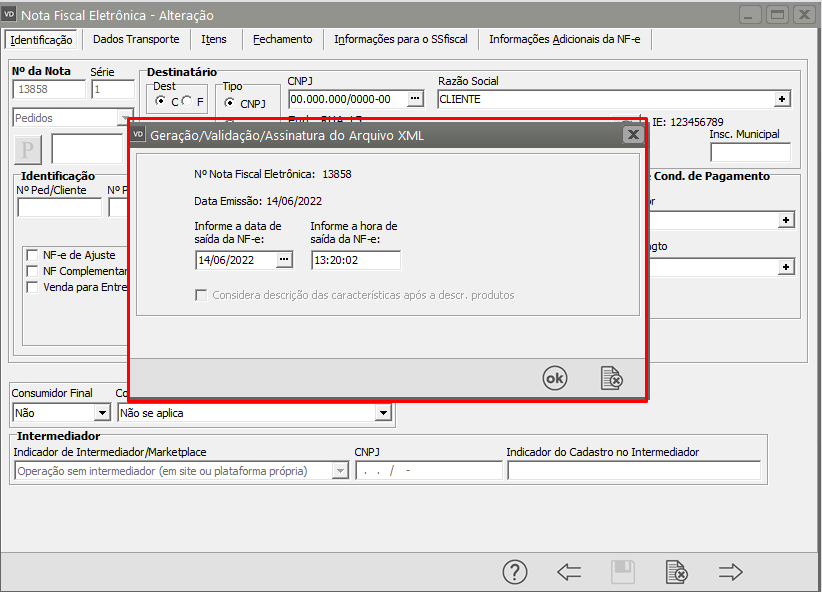822x592 pixels.
Task: Click the cancel document icon in the XML dialog
Action: click(611, 378)
